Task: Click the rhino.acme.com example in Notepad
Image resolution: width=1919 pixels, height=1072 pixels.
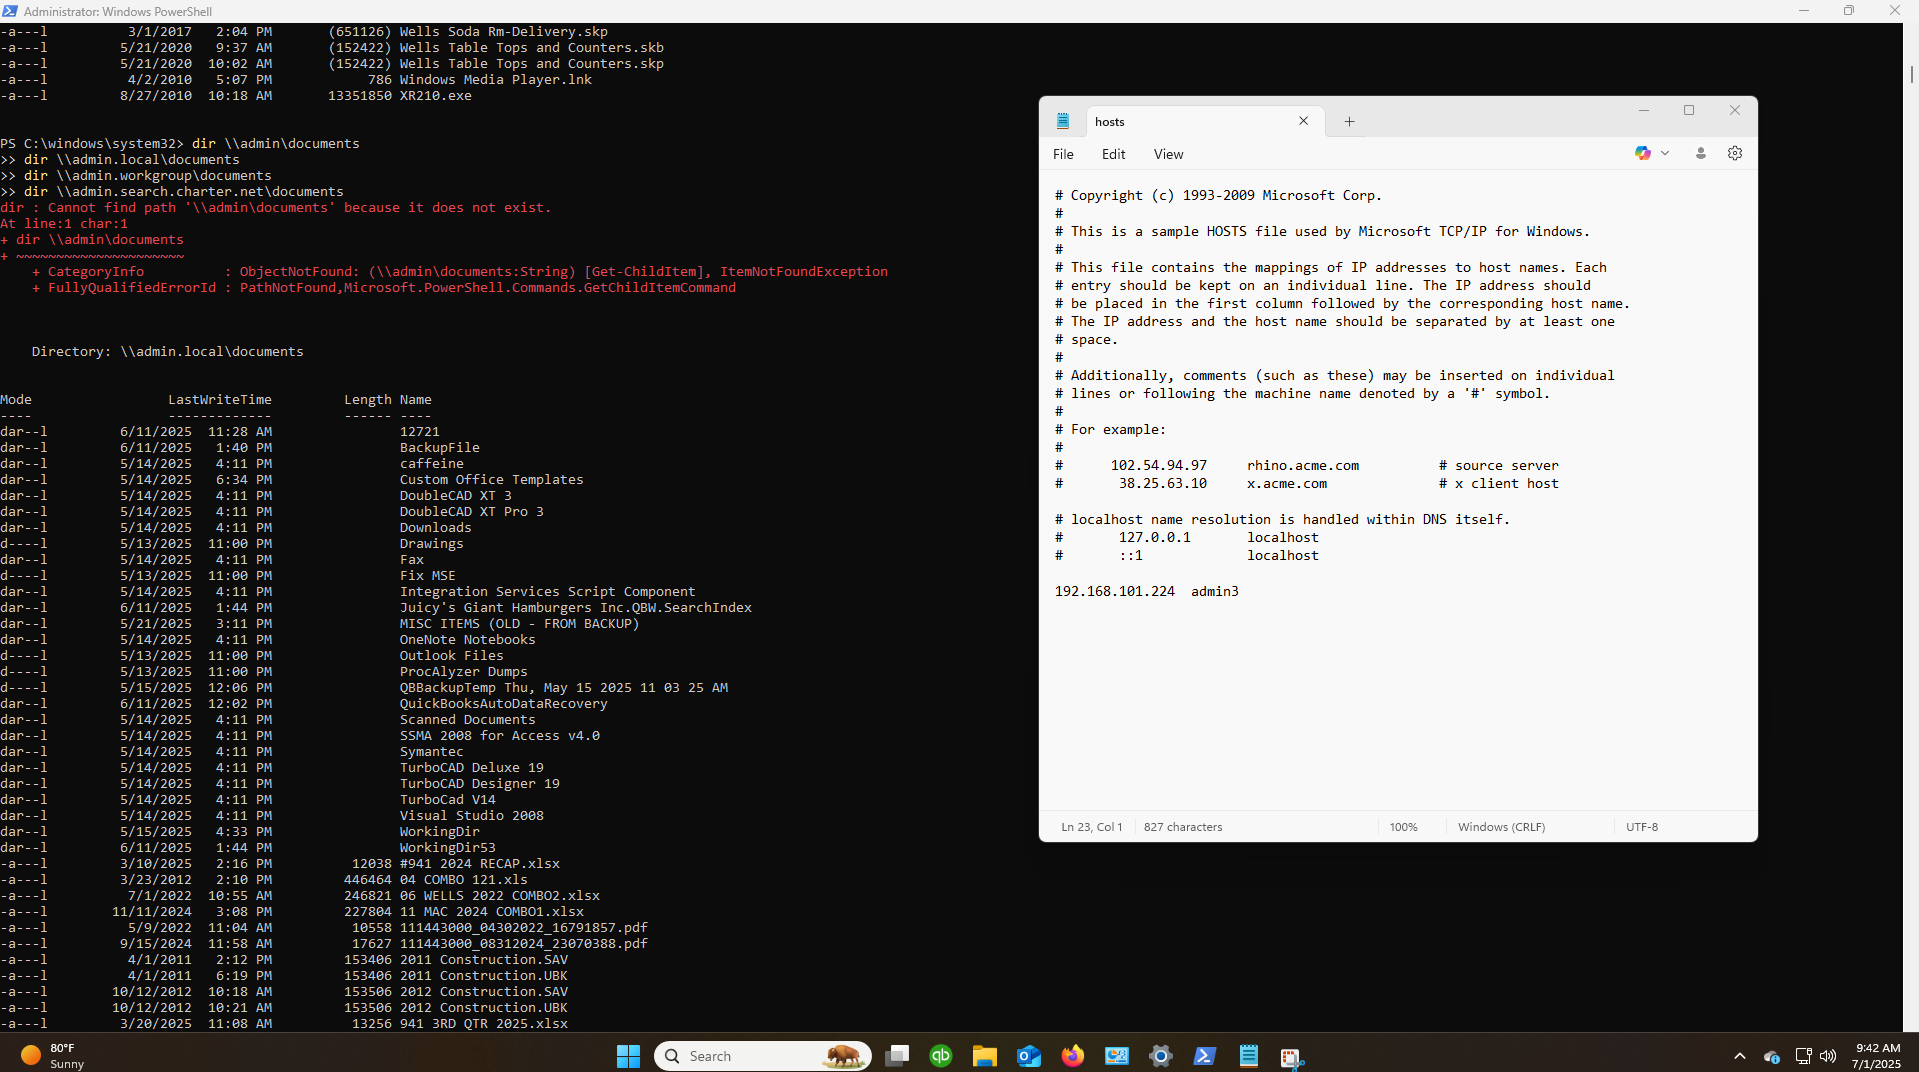Action: pos(1303,465)
